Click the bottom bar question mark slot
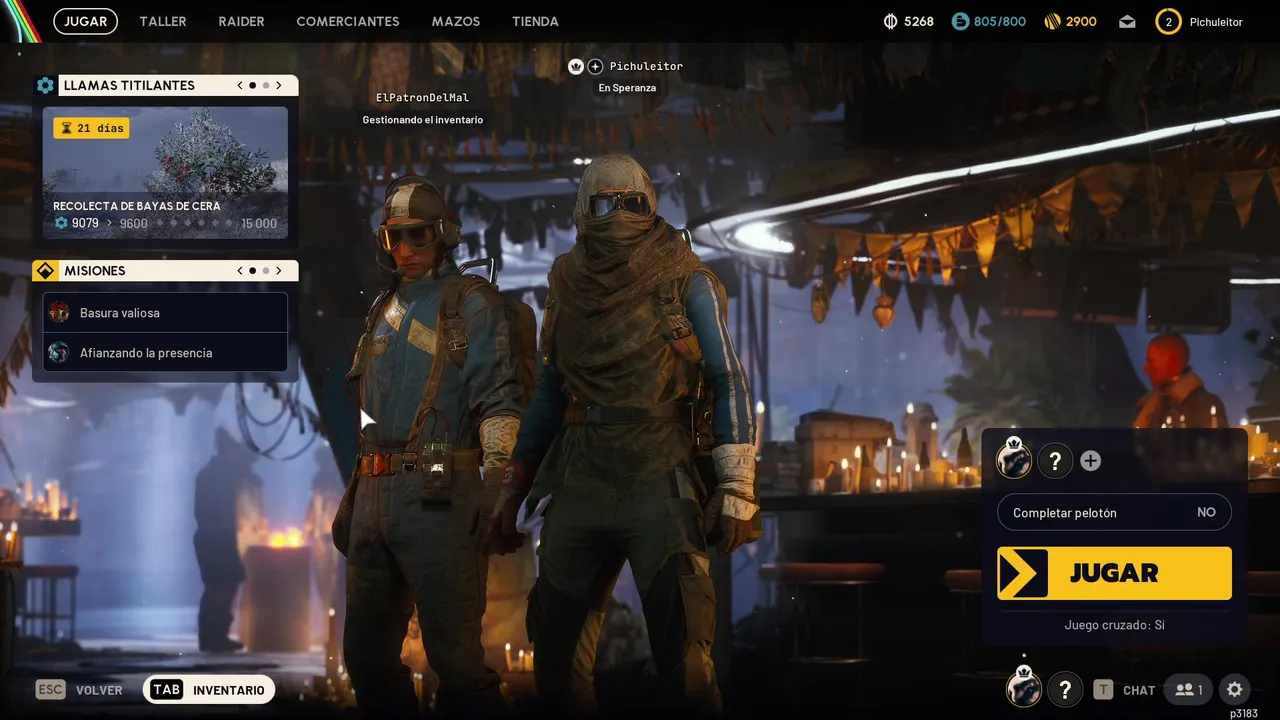1280x720 pixels. [x=1065, y=689]
